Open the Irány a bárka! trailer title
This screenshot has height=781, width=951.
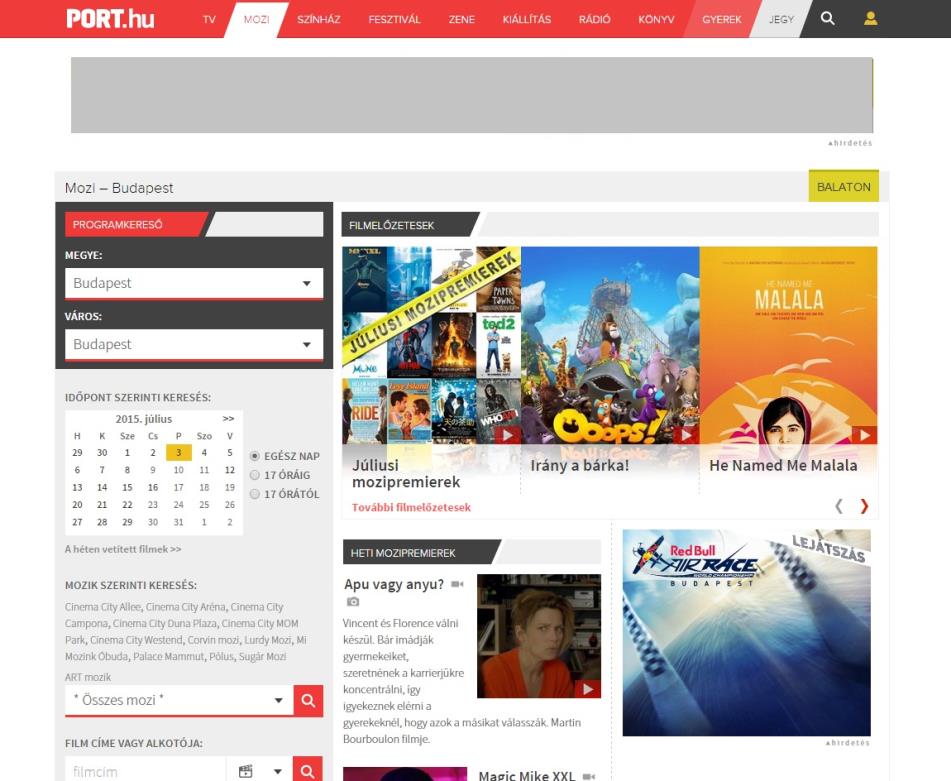pos(579,466)
